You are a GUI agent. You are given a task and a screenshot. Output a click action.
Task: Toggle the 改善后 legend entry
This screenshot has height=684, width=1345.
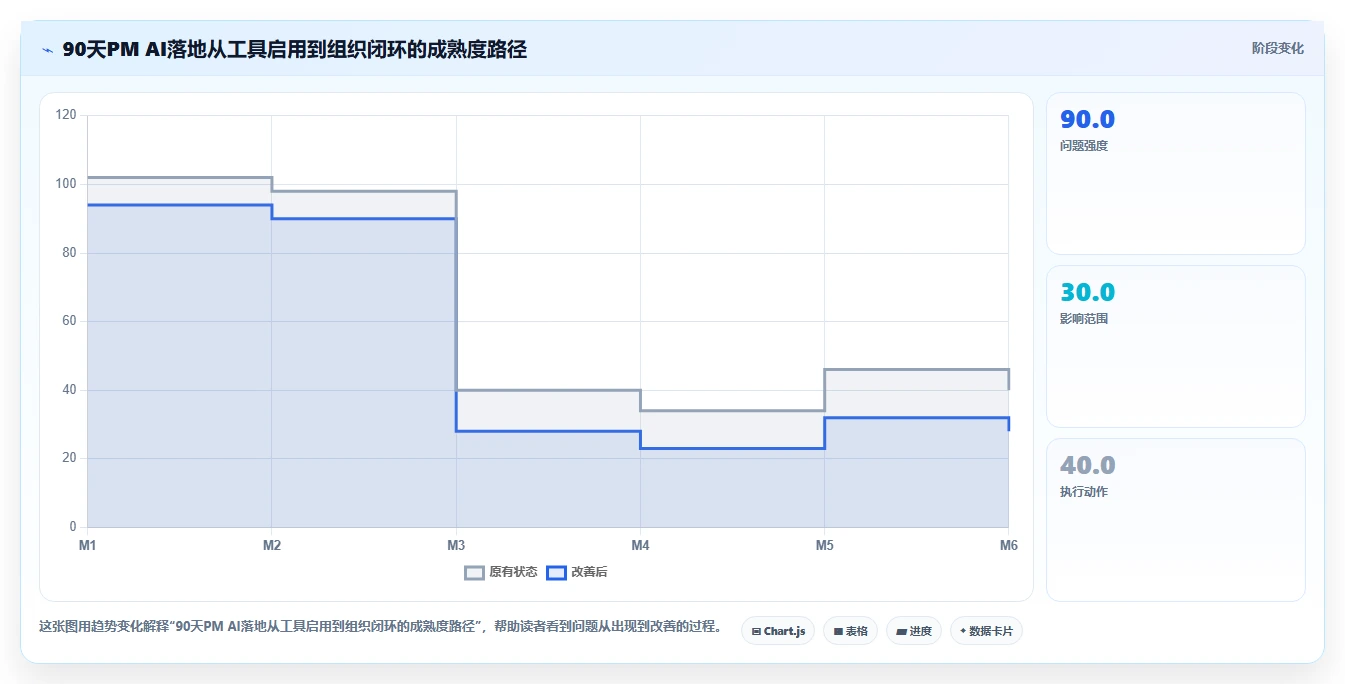tap(577, 572)
